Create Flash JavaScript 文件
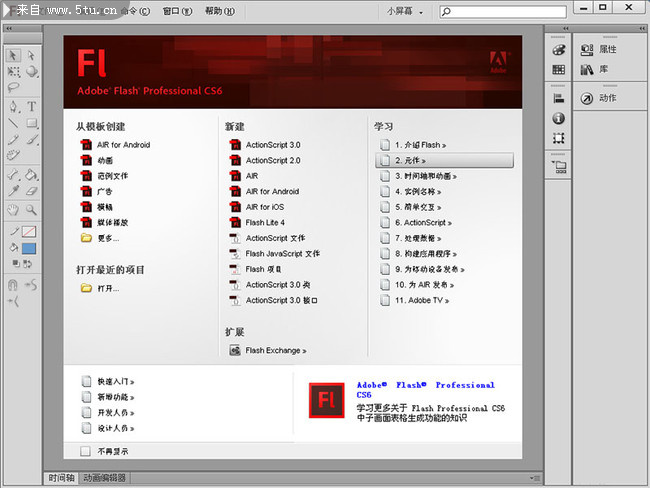The image size is (650, 488). tap(274, 253)
